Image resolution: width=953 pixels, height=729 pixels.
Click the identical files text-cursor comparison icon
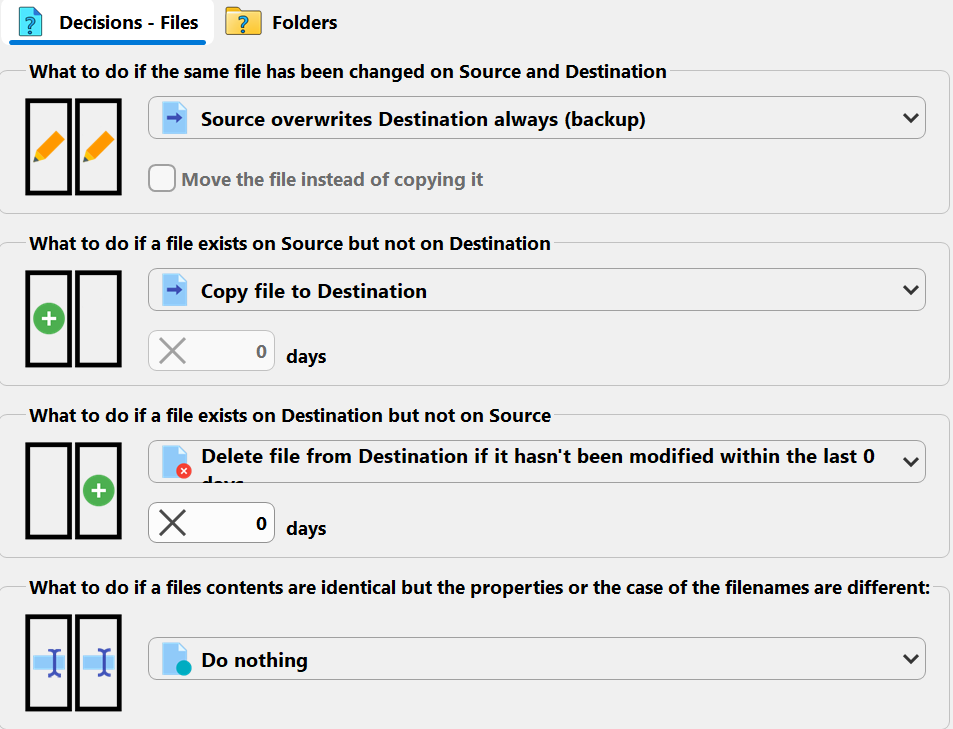[74, 662]
